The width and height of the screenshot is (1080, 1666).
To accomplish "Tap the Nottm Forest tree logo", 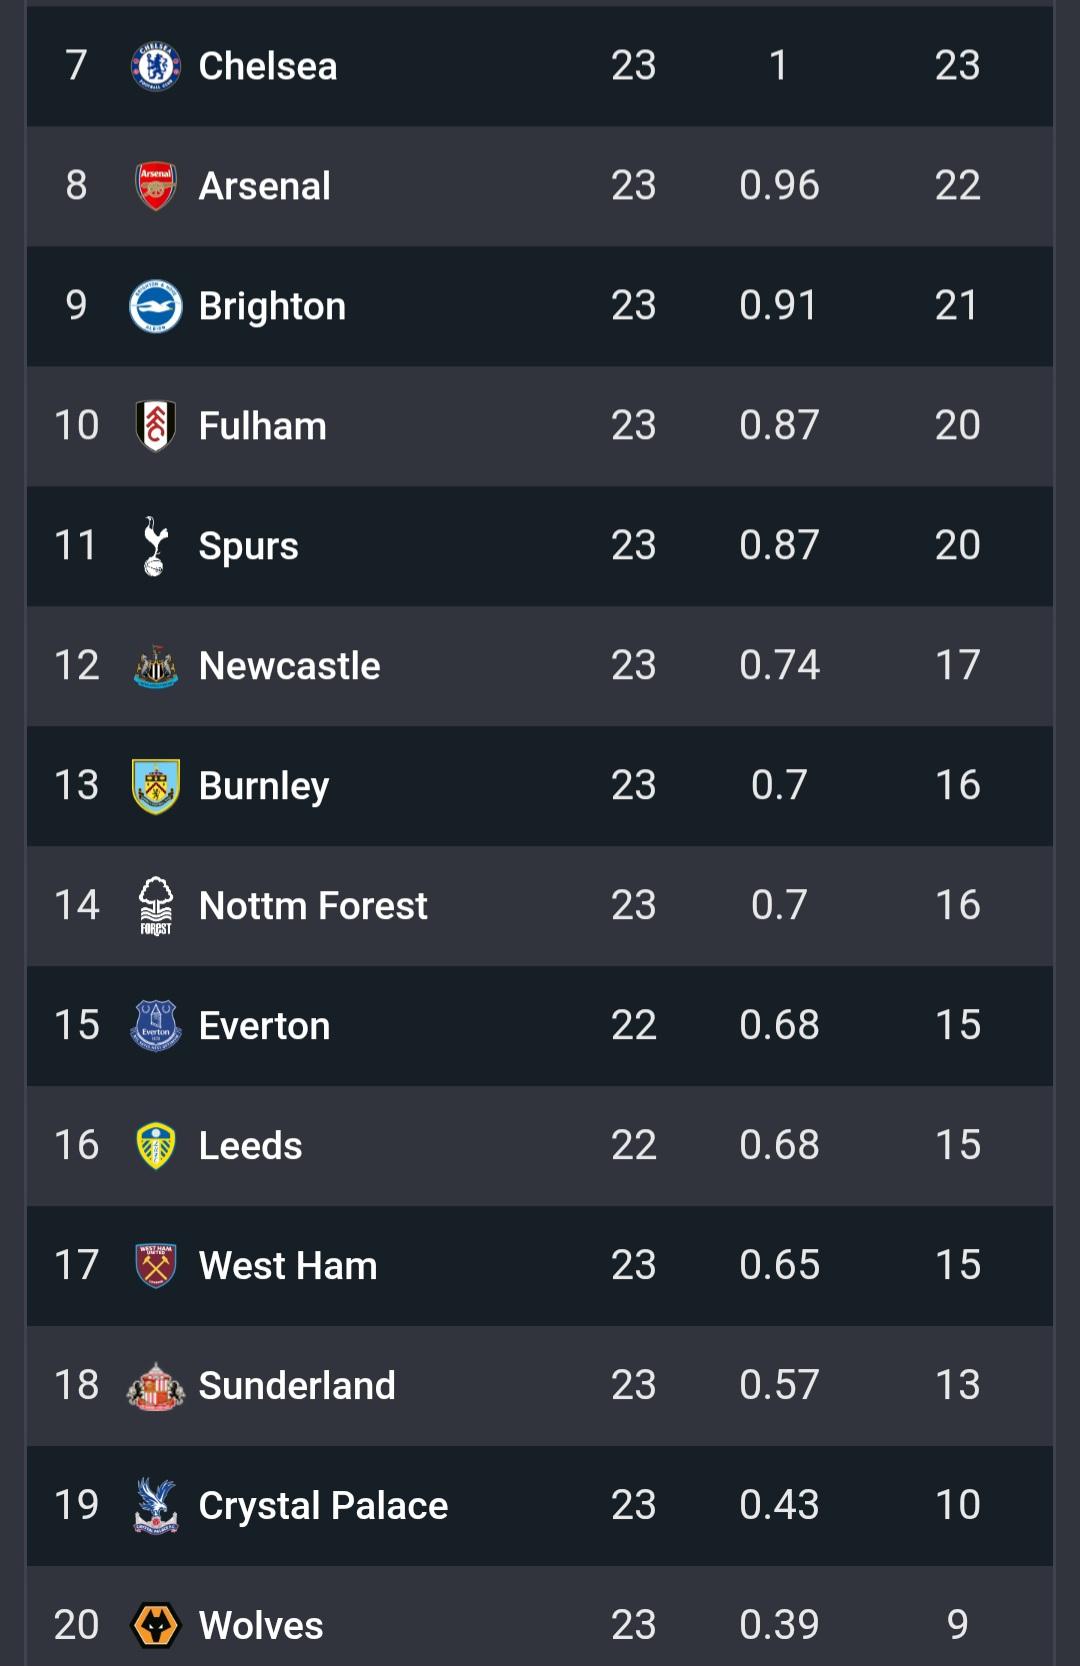I will (x=156, y=906).
